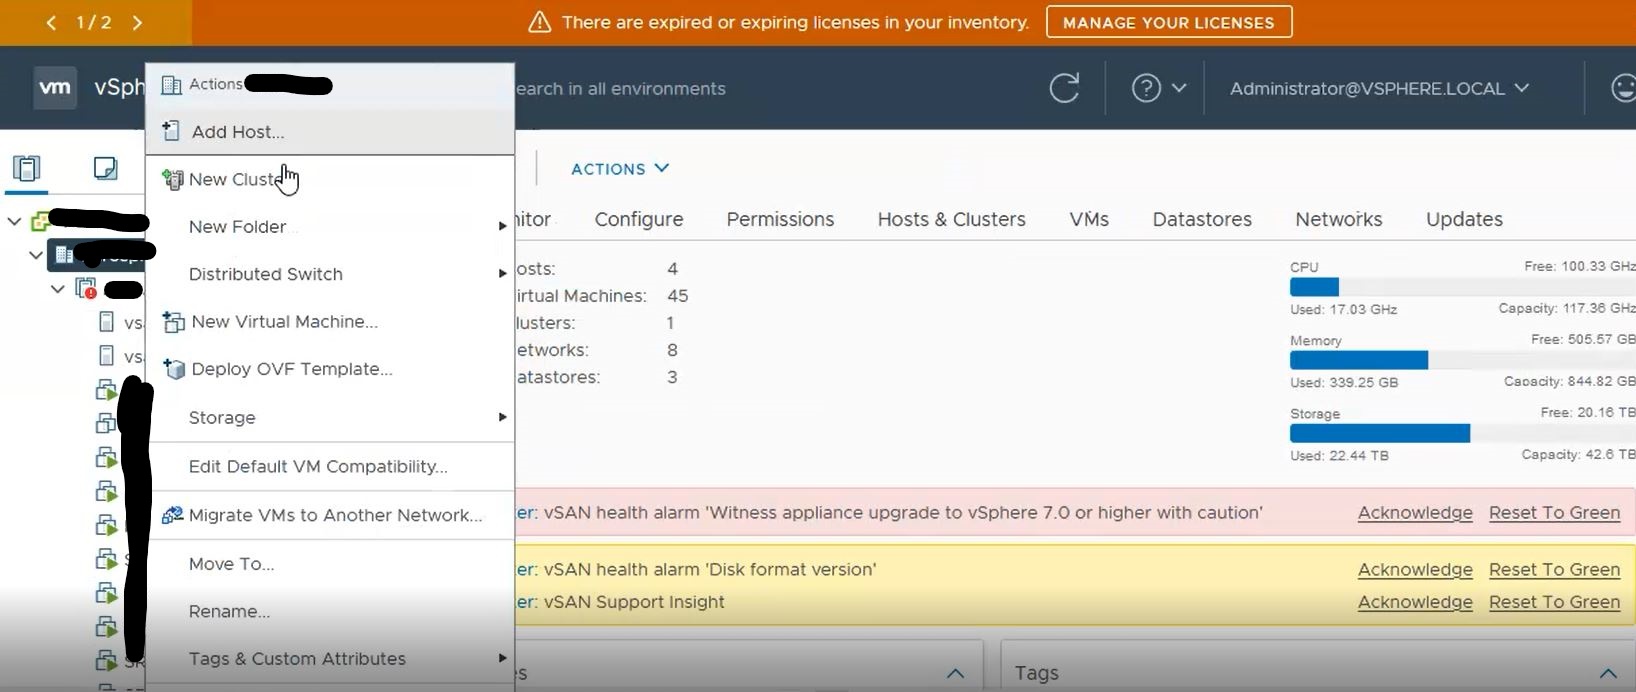Switch to the Hosts & Clusters tab
Screen dimensions: 1636x692
click(x=952, y=219)
